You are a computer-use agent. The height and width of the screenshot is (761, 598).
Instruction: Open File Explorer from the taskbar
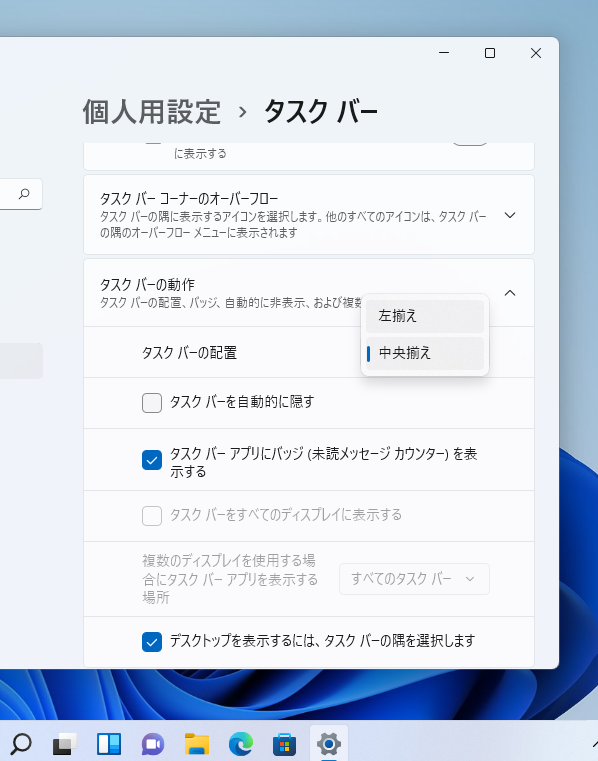tap(197, 744)
